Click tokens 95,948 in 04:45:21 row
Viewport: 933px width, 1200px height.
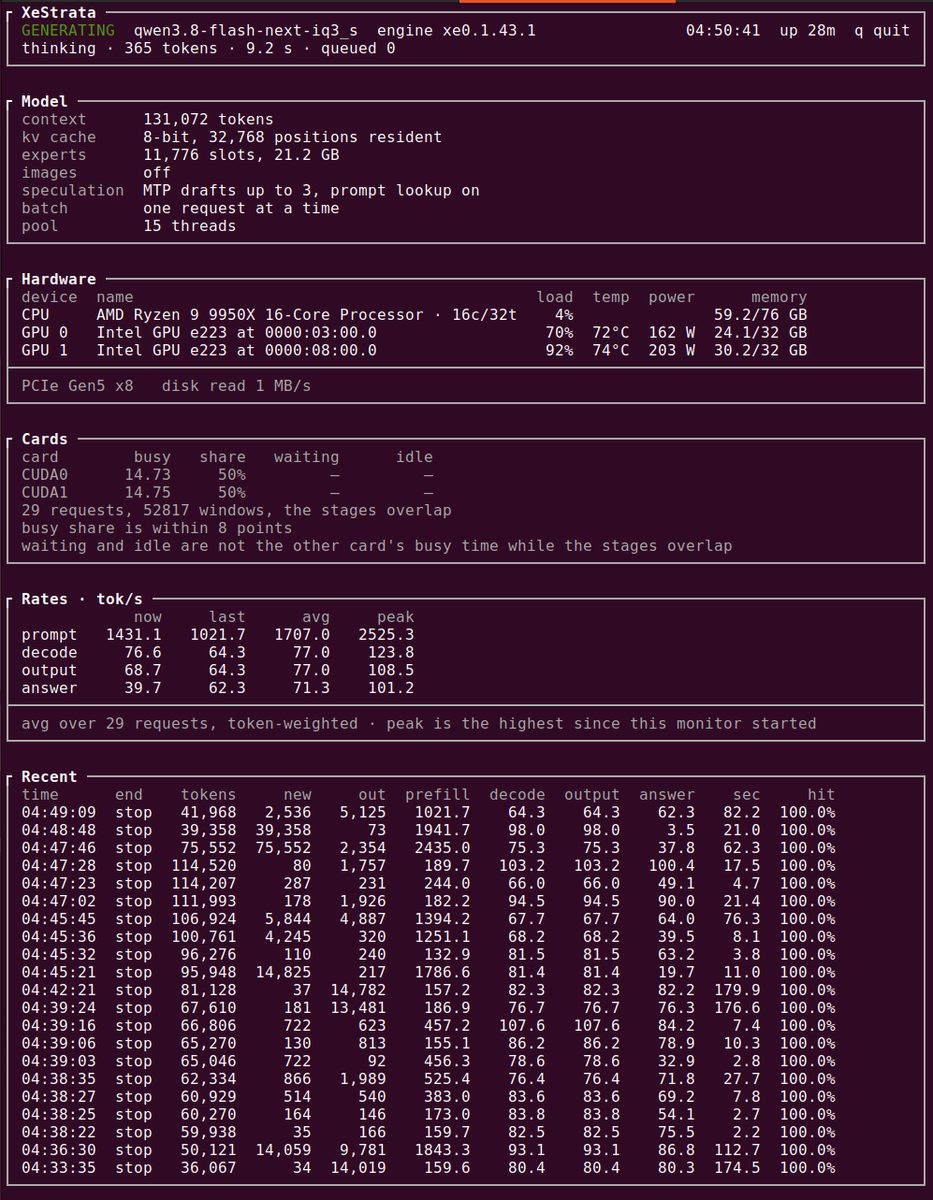tap(208, 972)
